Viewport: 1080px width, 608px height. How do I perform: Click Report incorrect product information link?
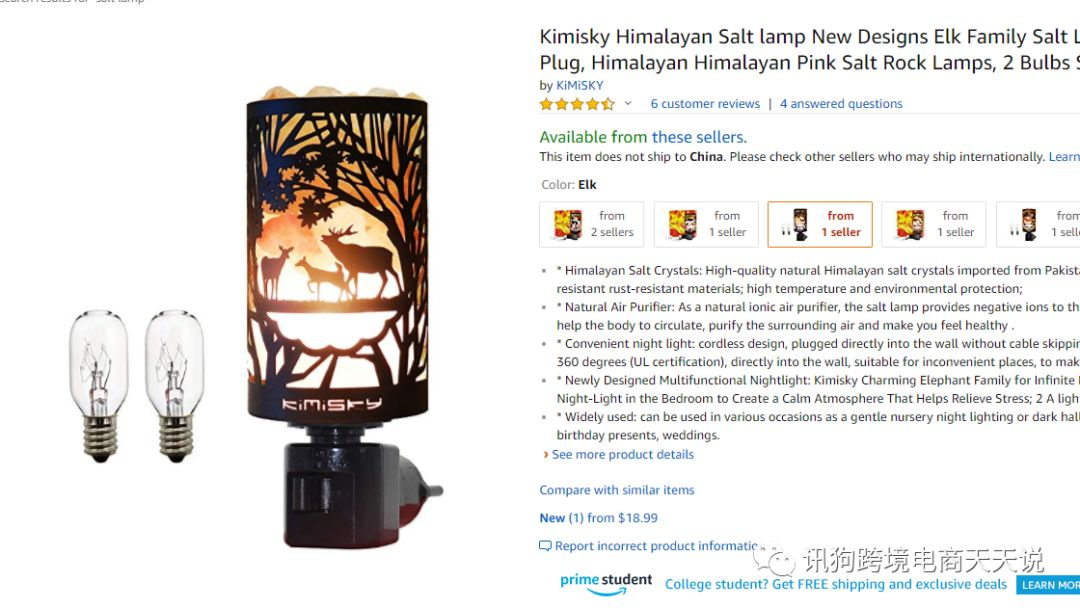(657, 546)
